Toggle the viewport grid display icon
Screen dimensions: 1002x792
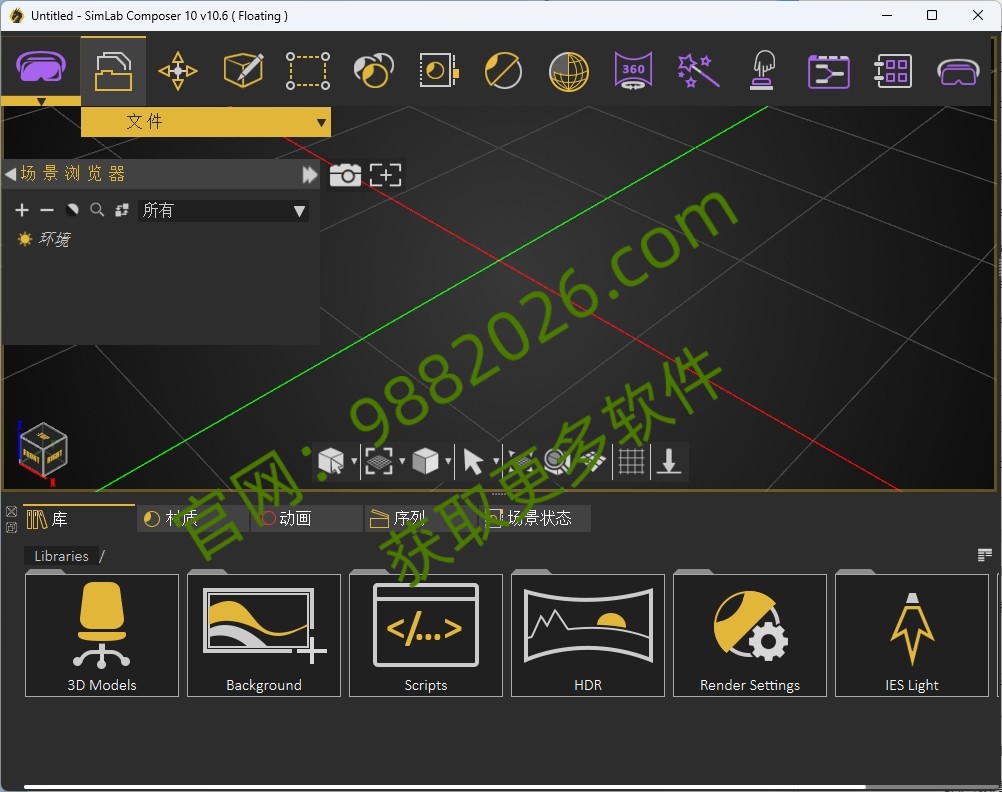point(631,461)
